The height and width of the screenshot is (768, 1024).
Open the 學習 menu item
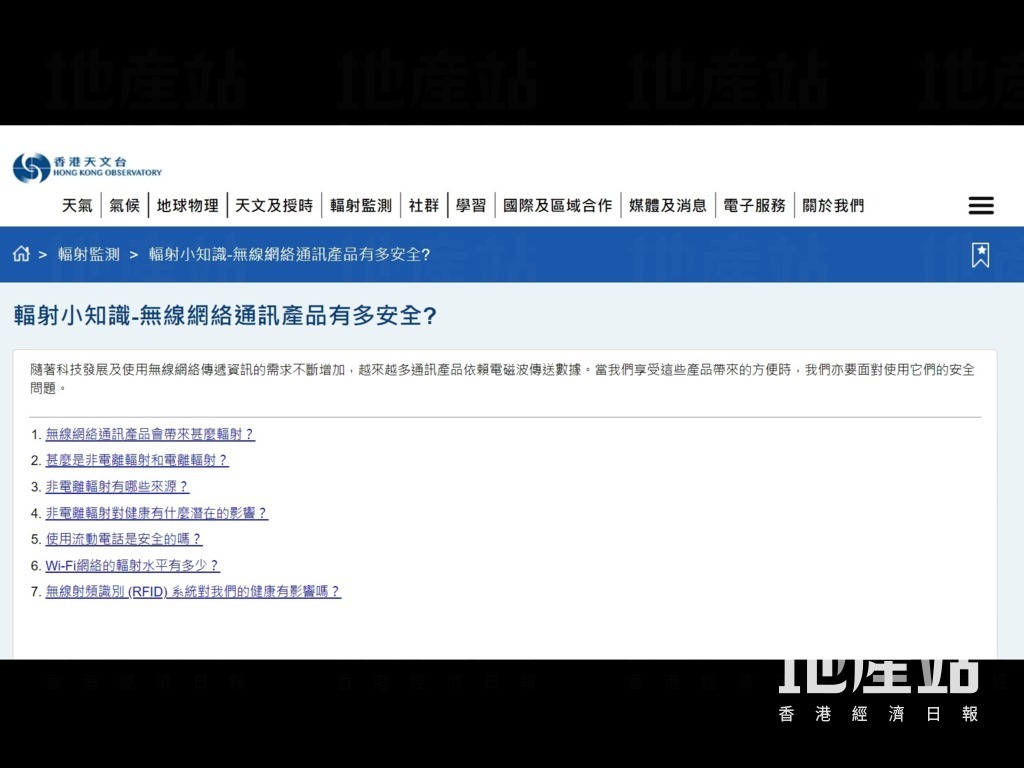(x=471, y=206)
